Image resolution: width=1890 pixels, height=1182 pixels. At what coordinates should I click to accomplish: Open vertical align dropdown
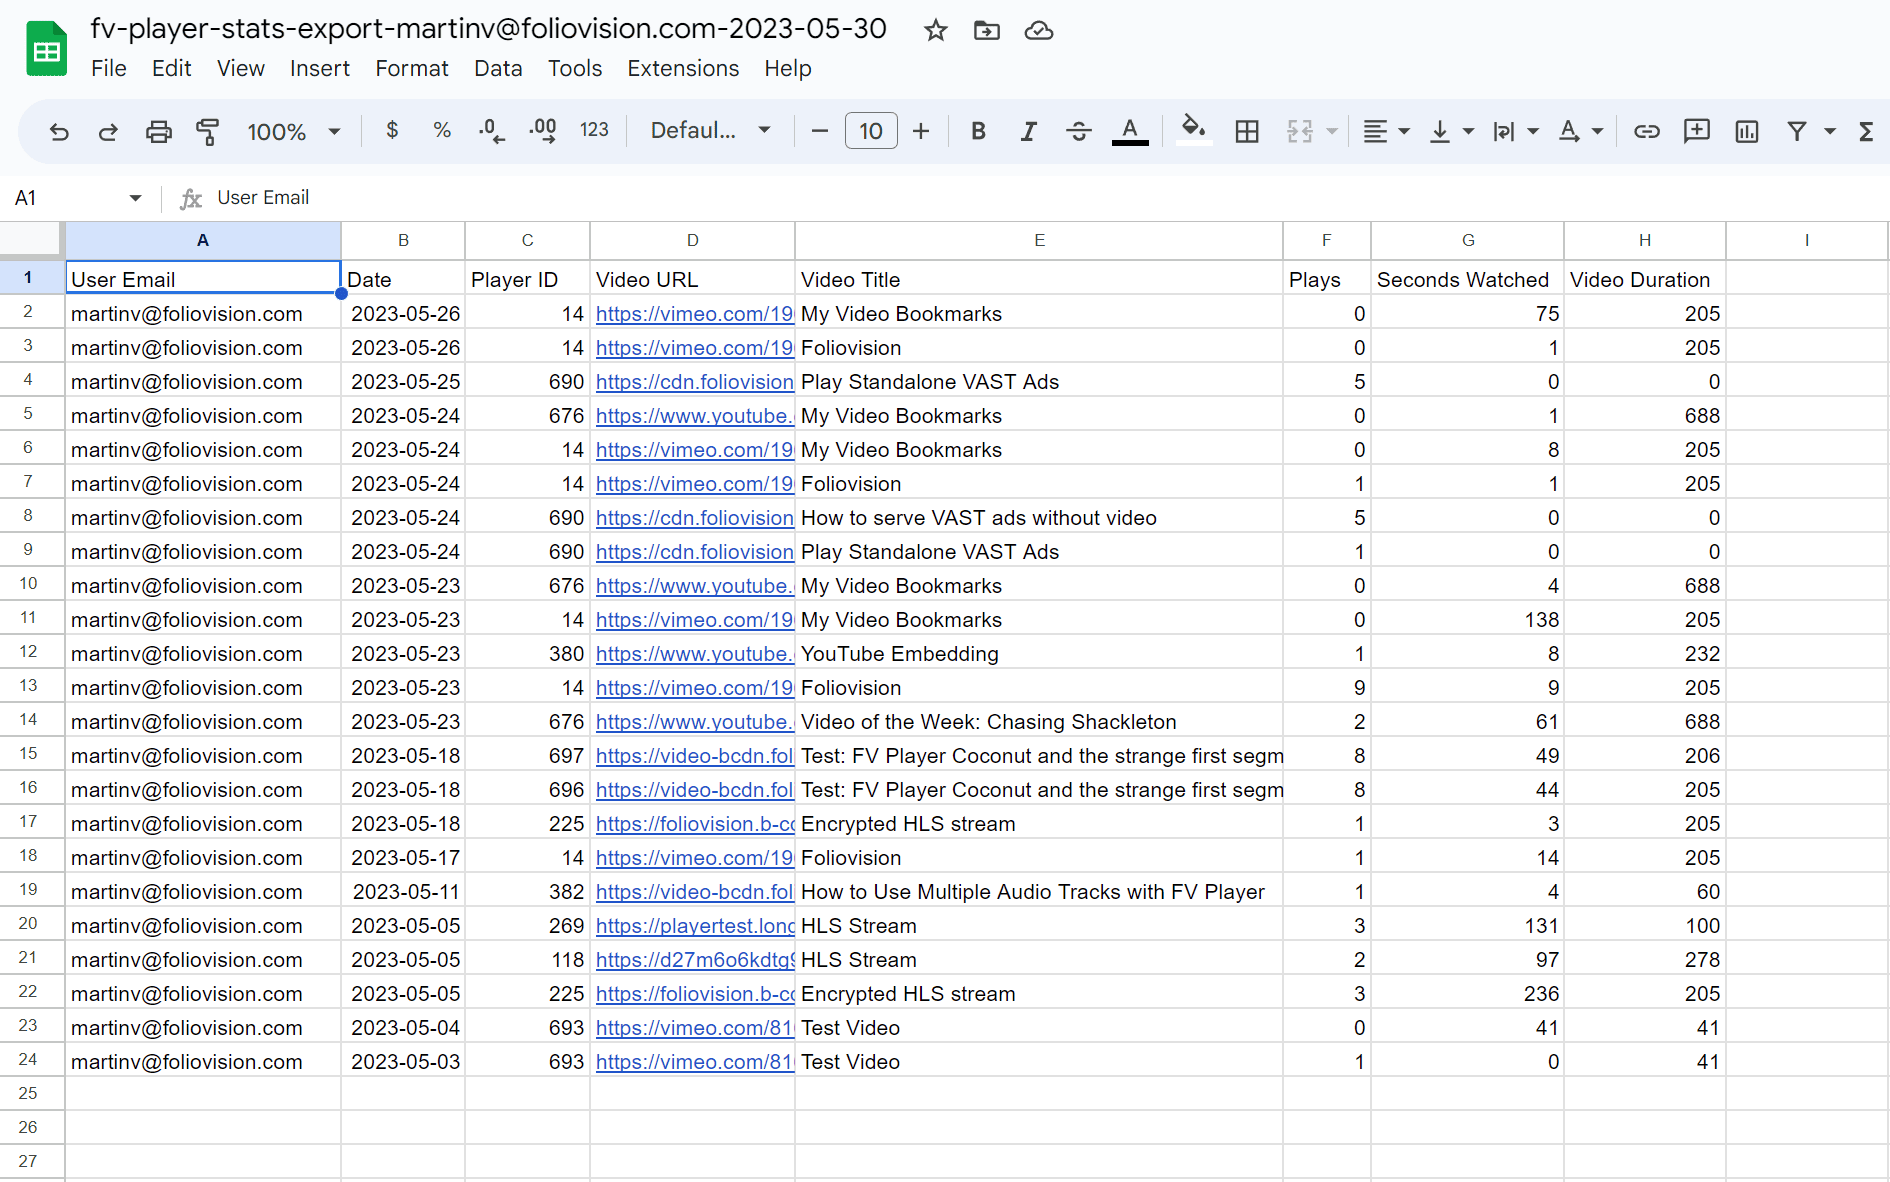click(x=1452, y=131)
